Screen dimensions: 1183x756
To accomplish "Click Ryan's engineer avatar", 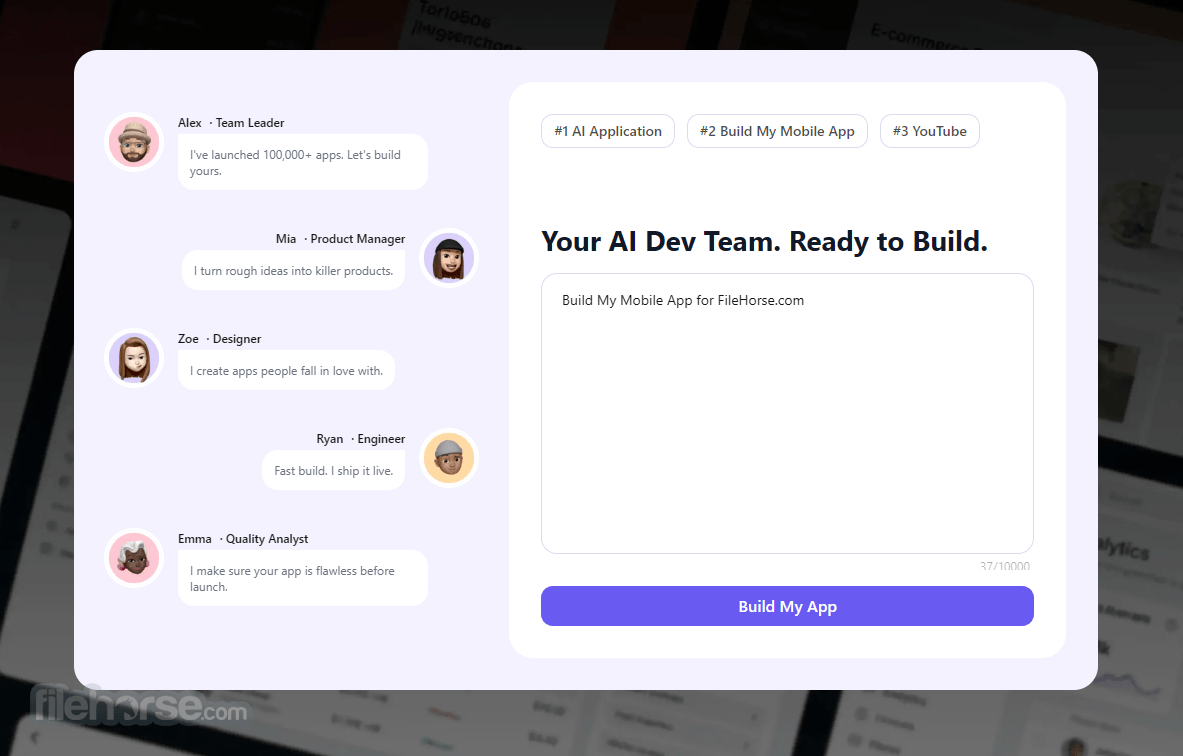I will point(449,458).
